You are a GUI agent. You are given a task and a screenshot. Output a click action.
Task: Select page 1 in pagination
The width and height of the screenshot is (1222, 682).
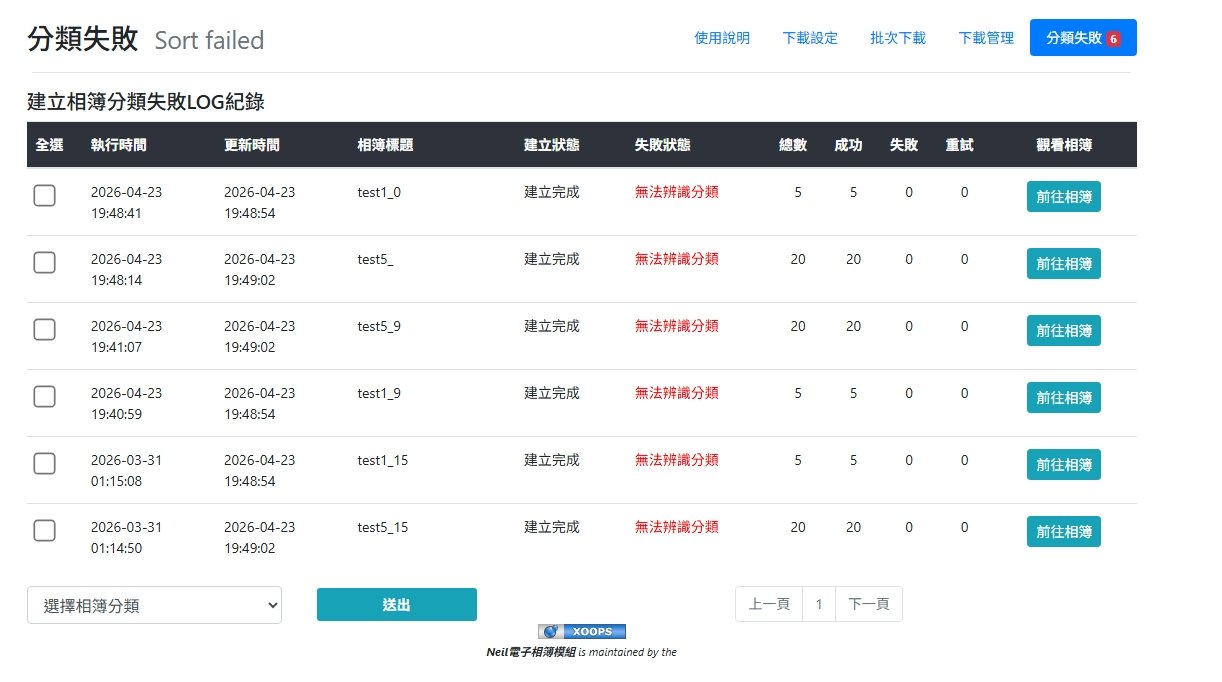click(x=819, y=604)
